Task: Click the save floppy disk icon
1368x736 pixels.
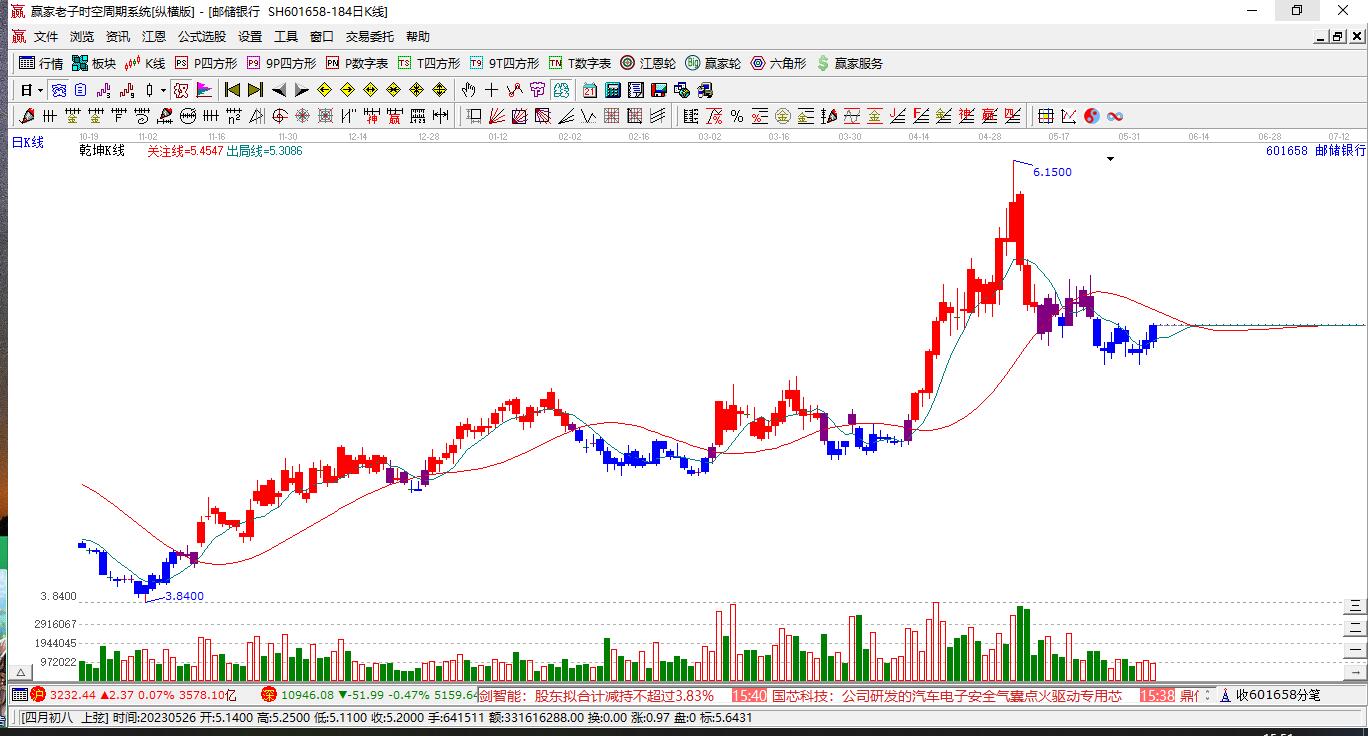Action: click(x=658, y=90)
